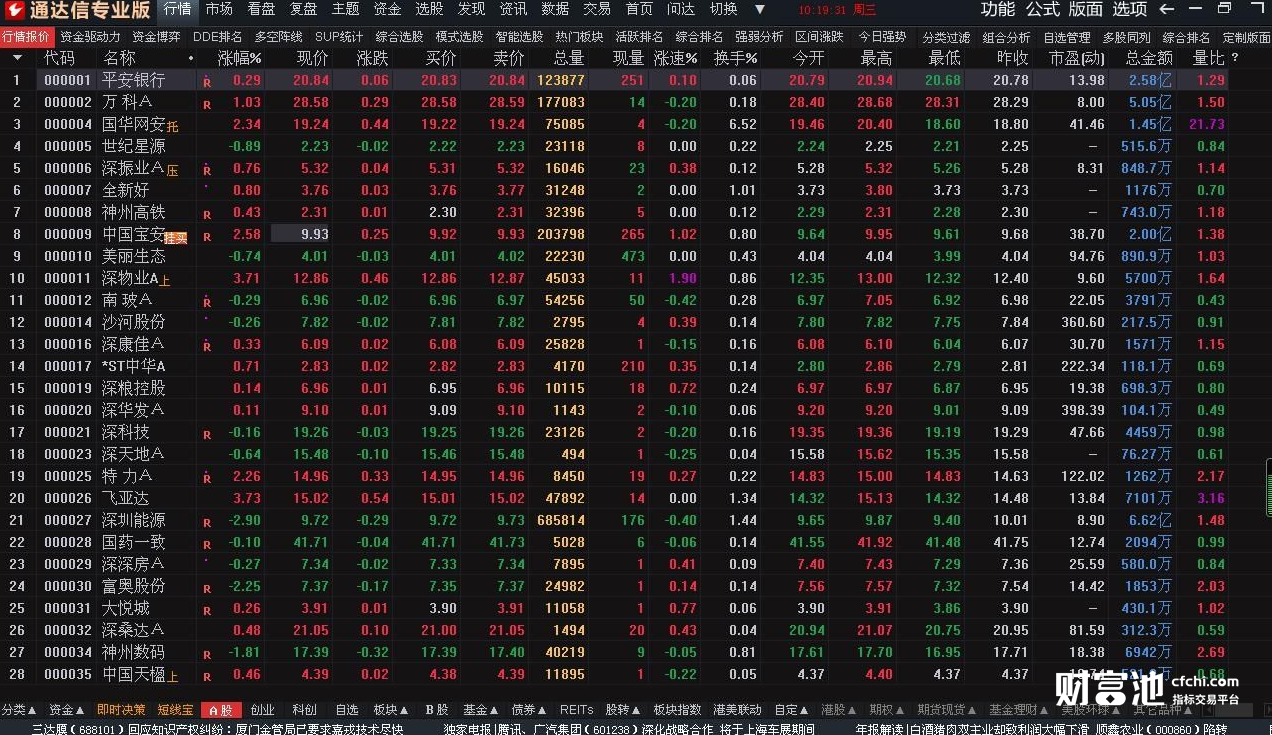Switch to the 自选管理 tab
This screenshot has width=1272, height=735.
pyautogui.click(x=1067, y=37)
